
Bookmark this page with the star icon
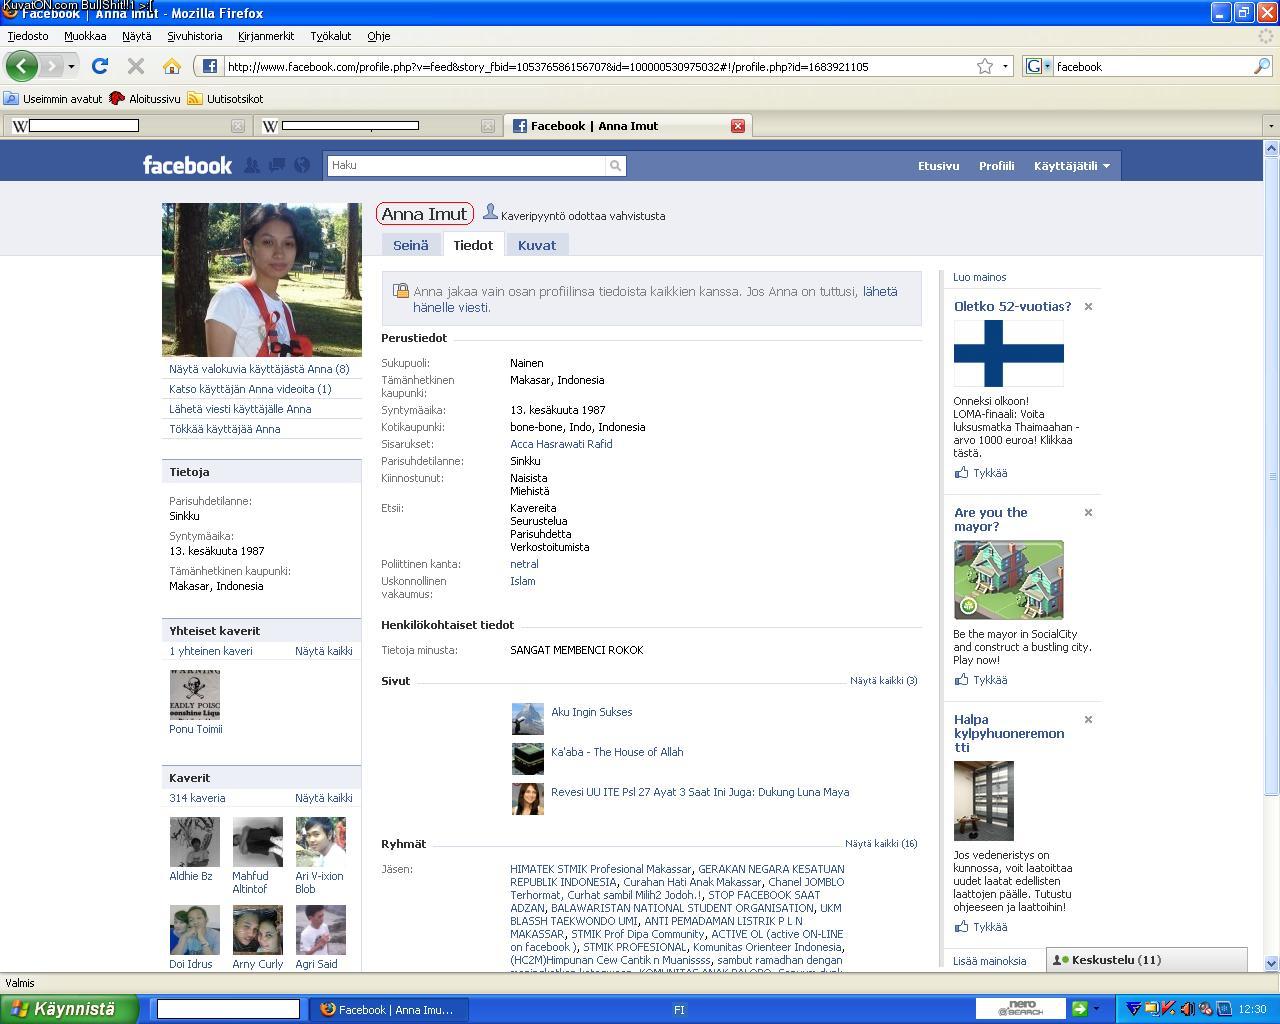tap(985, 66)
